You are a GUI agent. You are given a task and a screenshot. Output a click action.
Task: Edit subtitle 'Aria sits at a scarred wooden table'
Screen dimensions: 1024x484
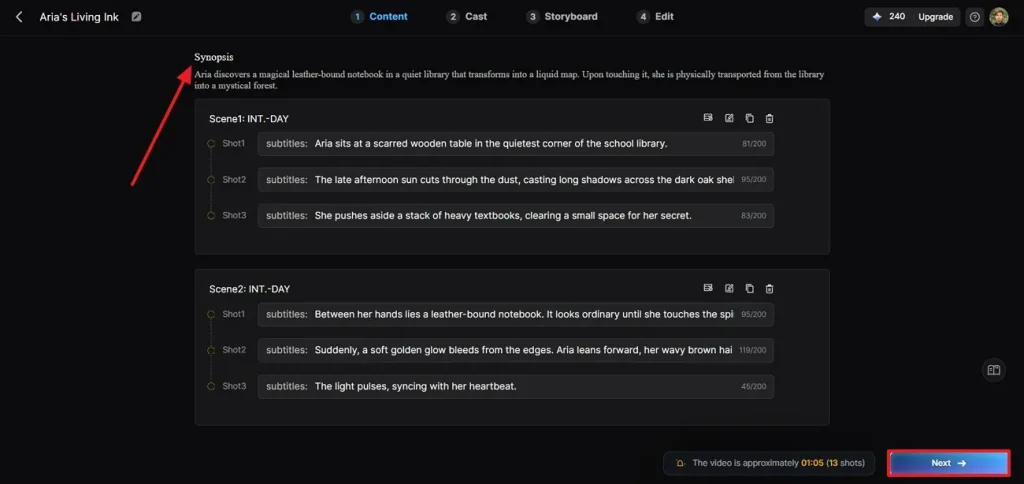516,144
